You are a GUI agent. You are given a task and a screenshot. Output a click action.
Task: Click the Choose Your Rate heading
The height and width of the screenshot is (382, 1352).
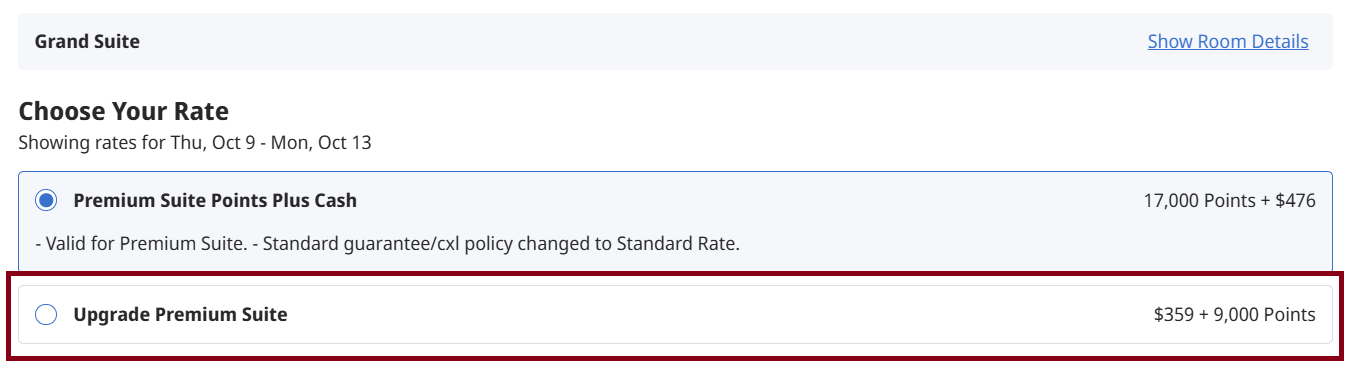[124, 111]
